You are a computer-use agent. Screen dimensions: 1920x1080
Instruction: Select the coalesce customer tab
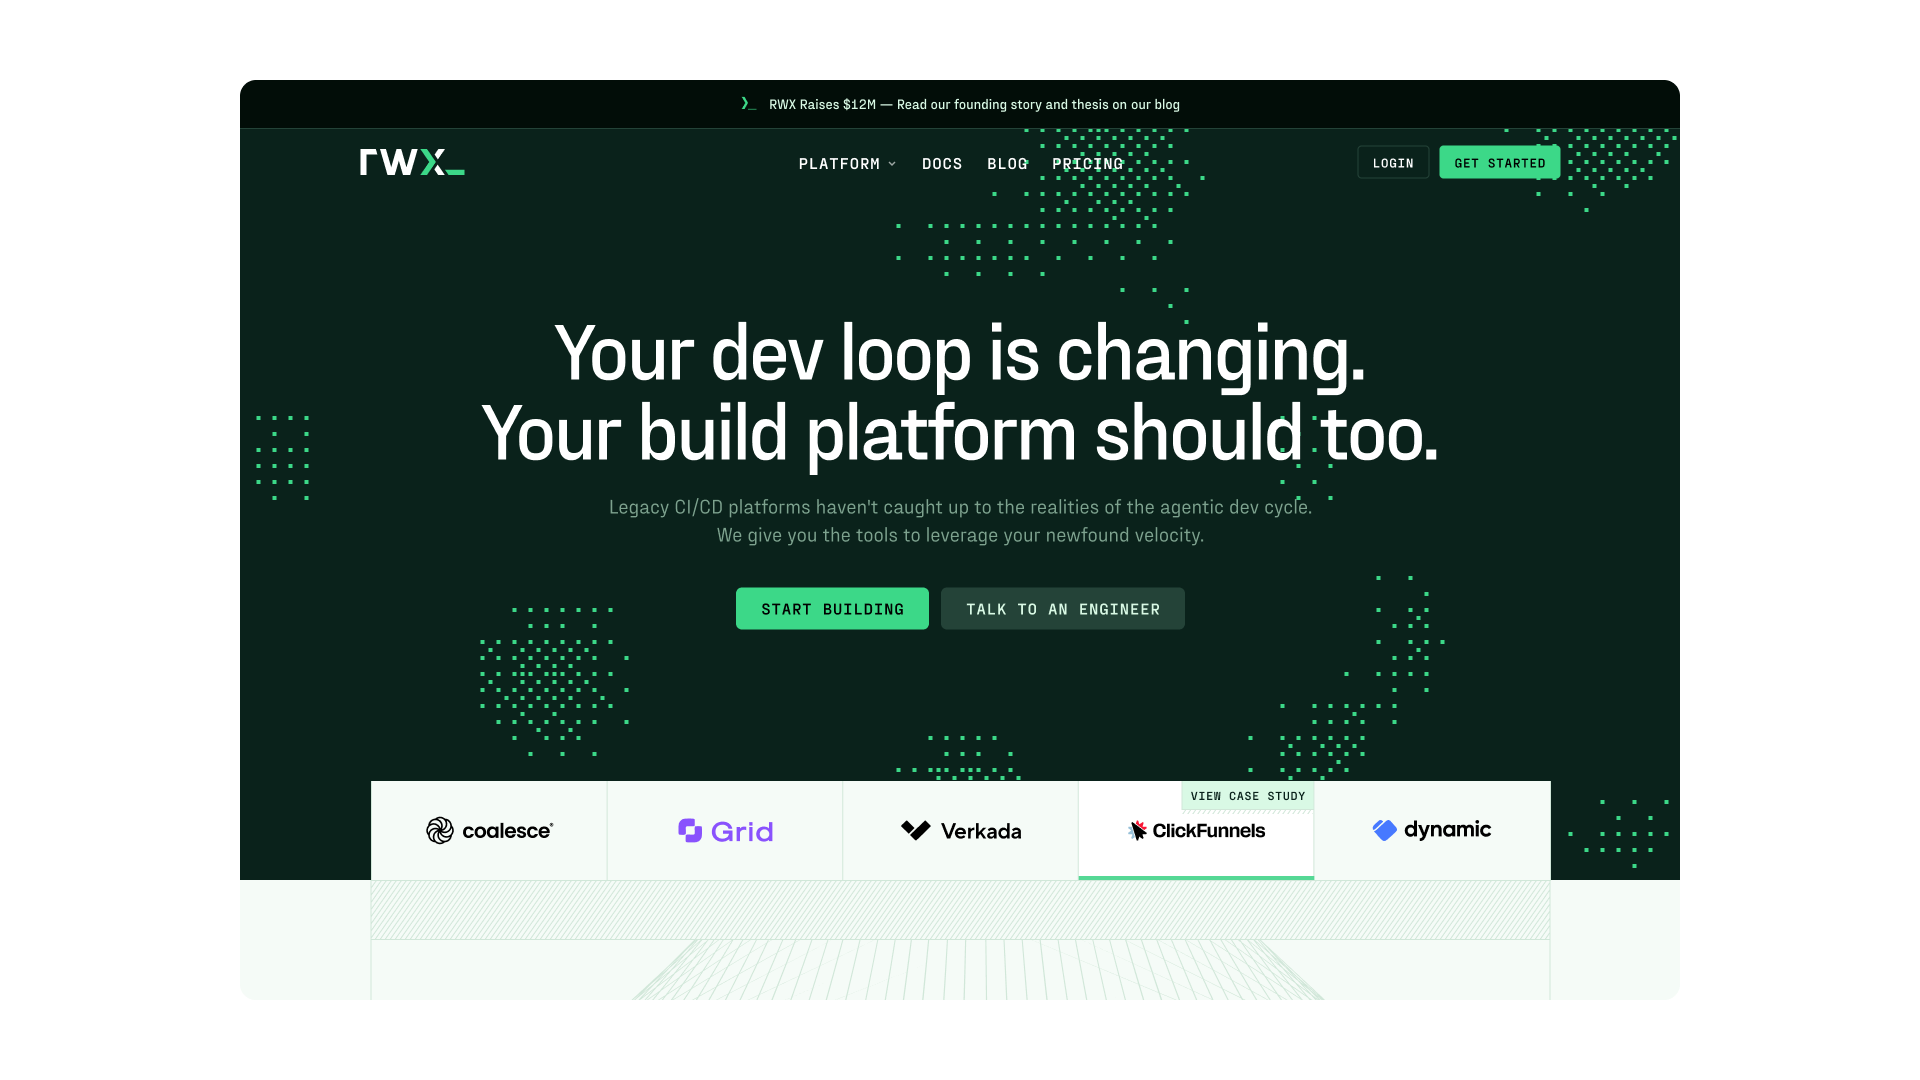click(x=489, y=831)
